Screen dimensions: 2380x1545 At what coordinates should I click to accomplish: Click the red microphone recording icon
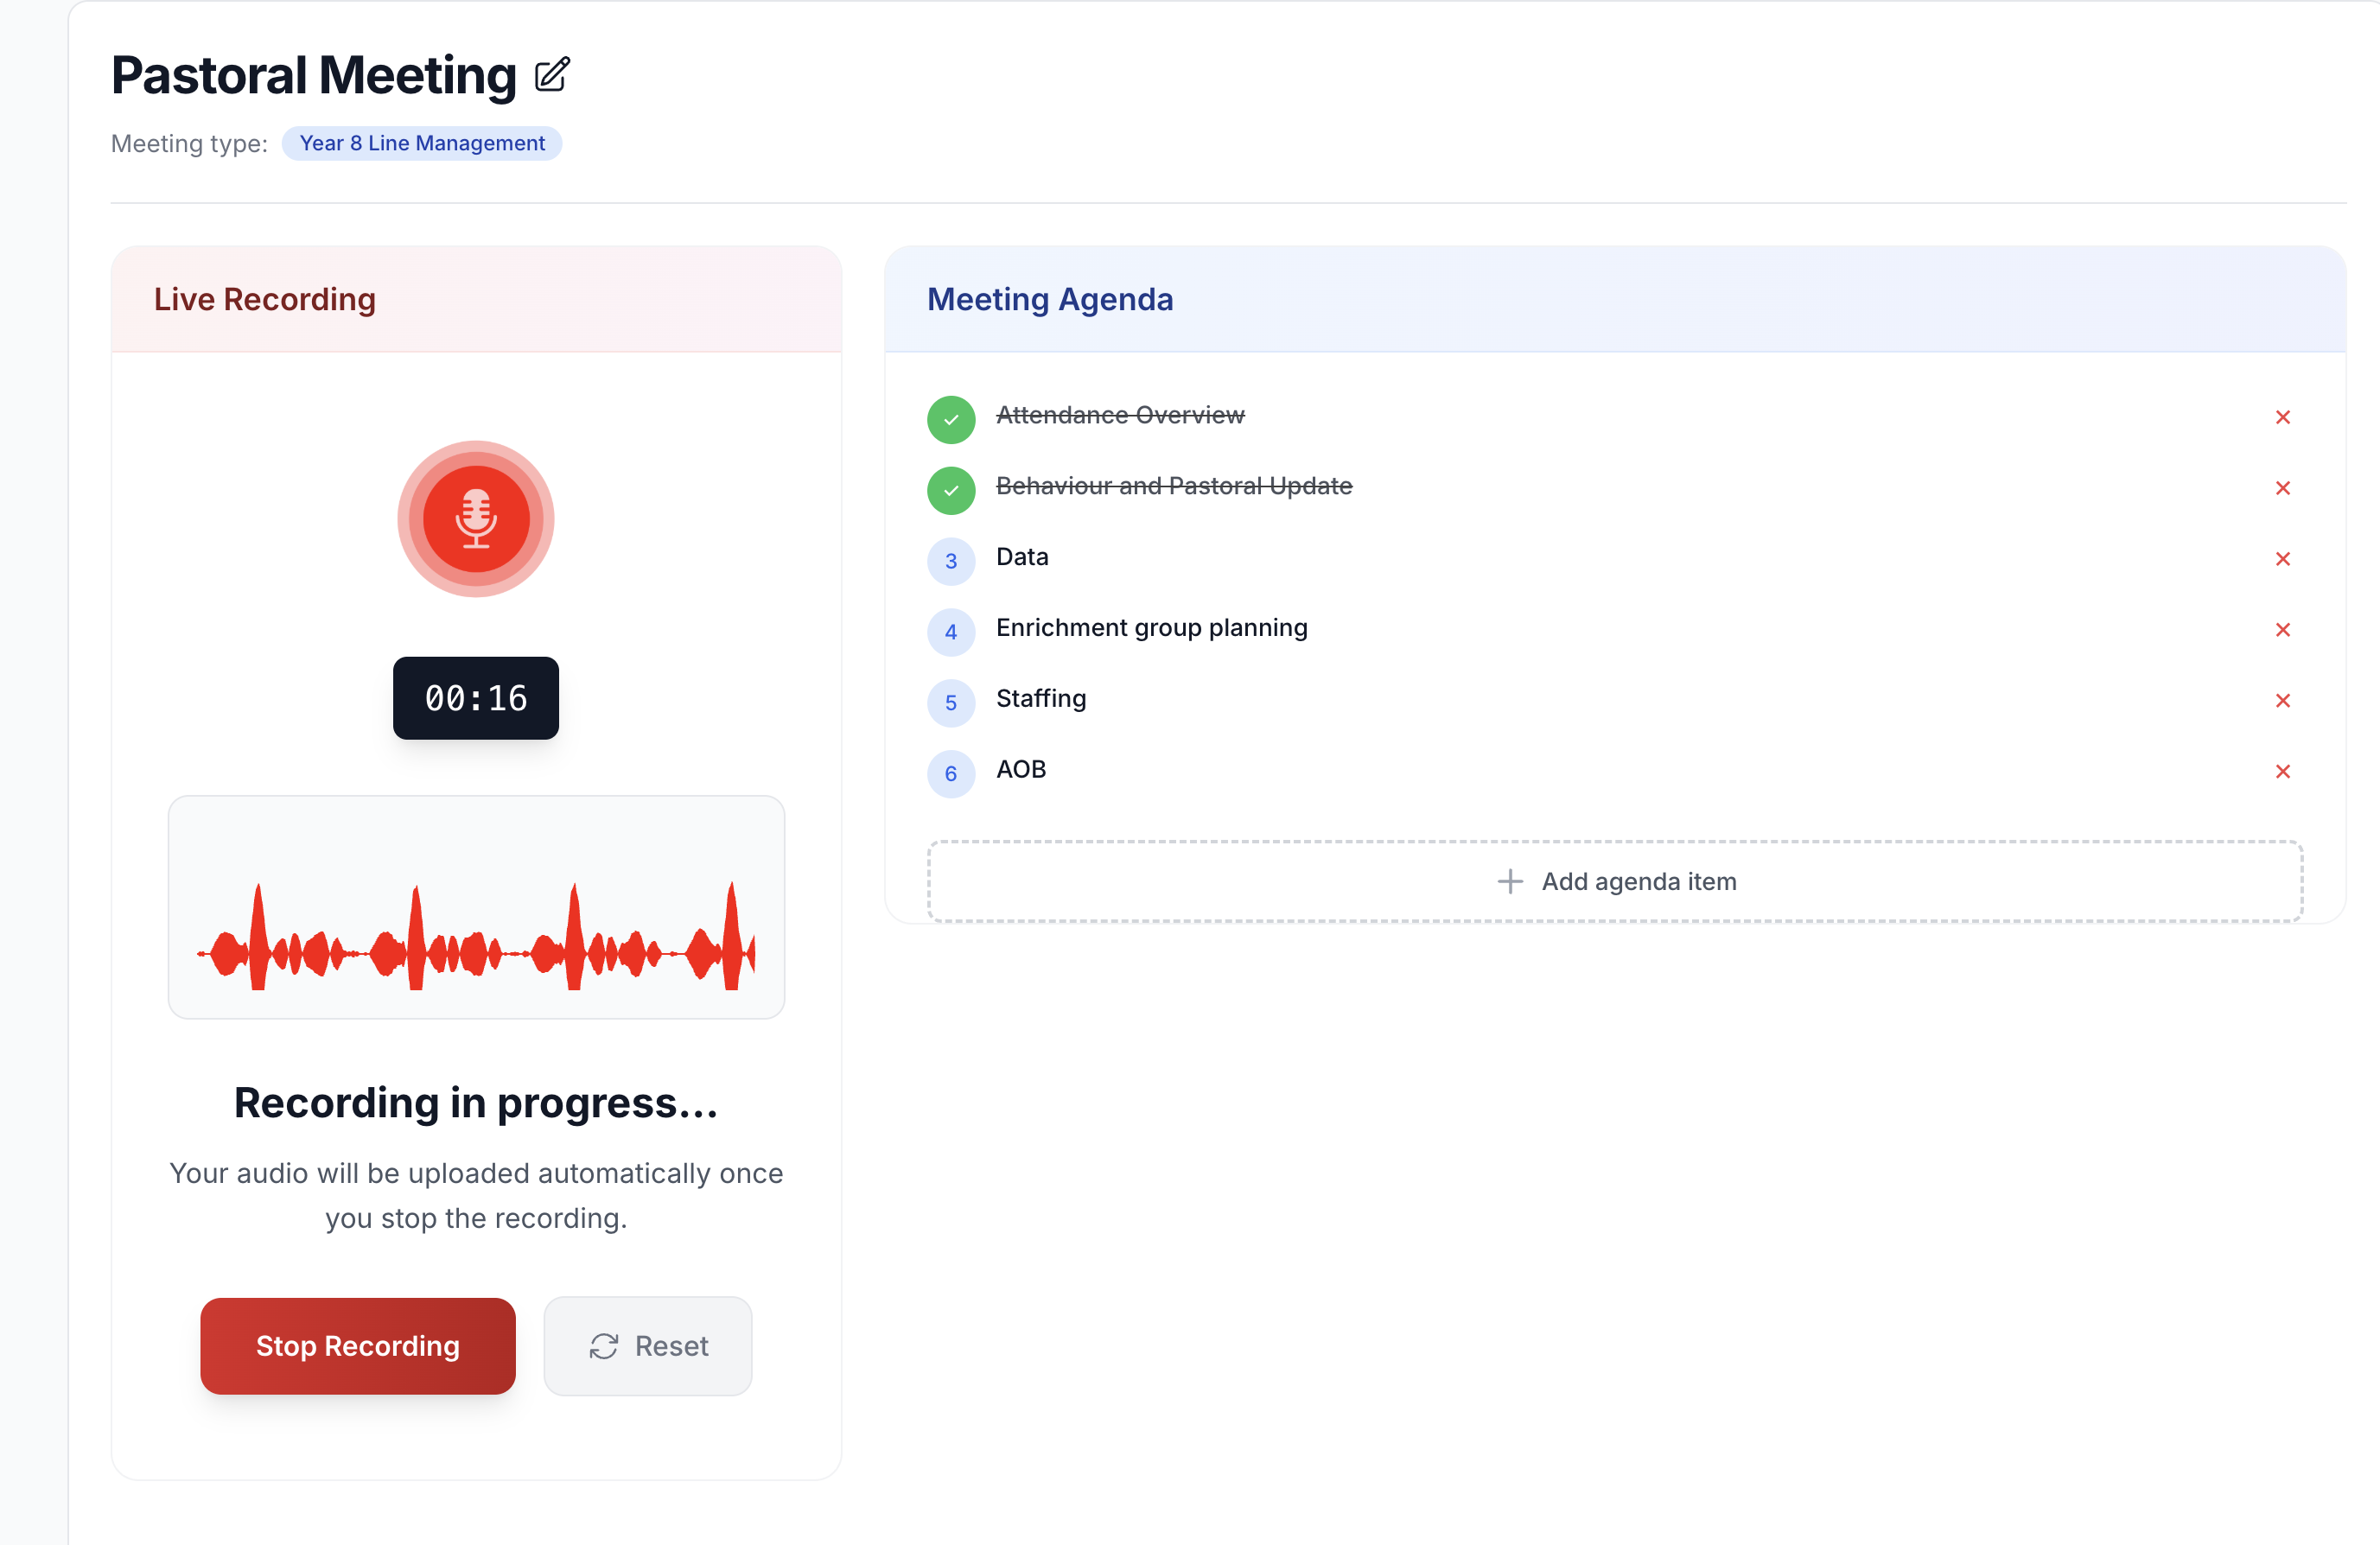(x=475, y=518)
